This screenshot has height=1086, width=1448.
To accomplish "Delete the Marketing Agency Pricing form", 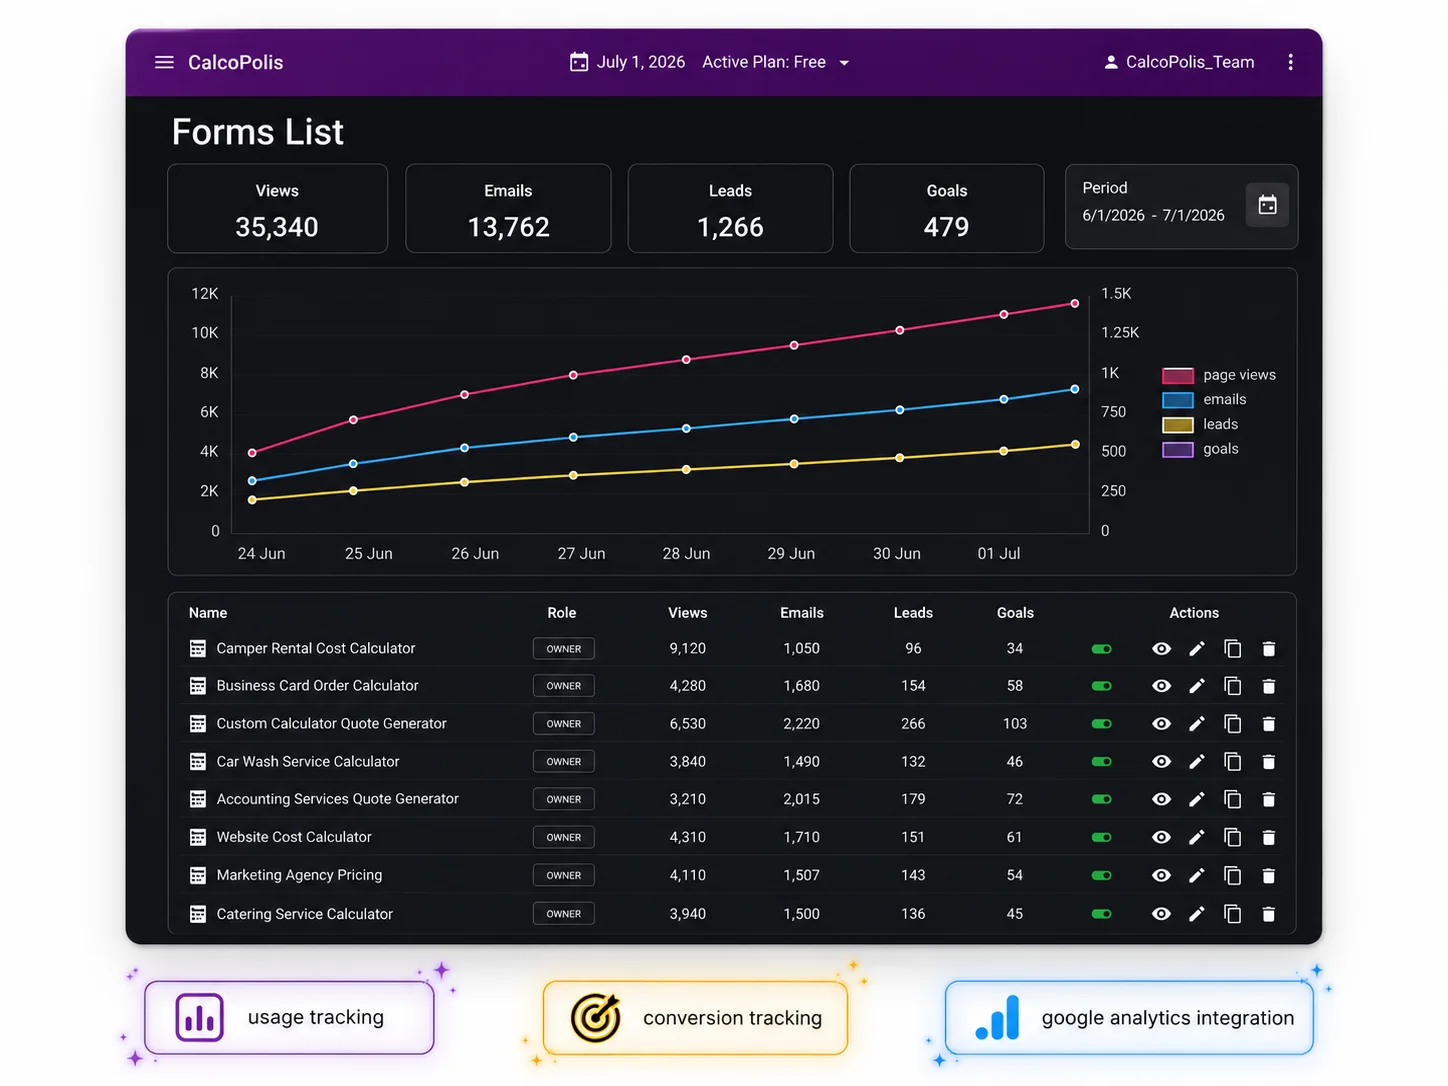I will click(x=1269, y=876).
